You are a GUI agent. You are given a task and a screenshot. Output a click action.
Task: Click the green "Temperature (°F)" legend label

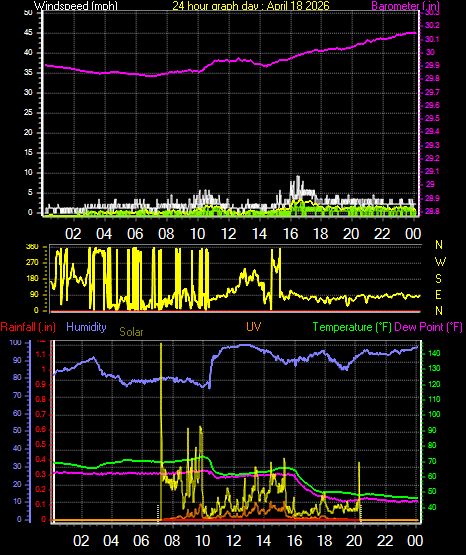(x=352, y=327)
